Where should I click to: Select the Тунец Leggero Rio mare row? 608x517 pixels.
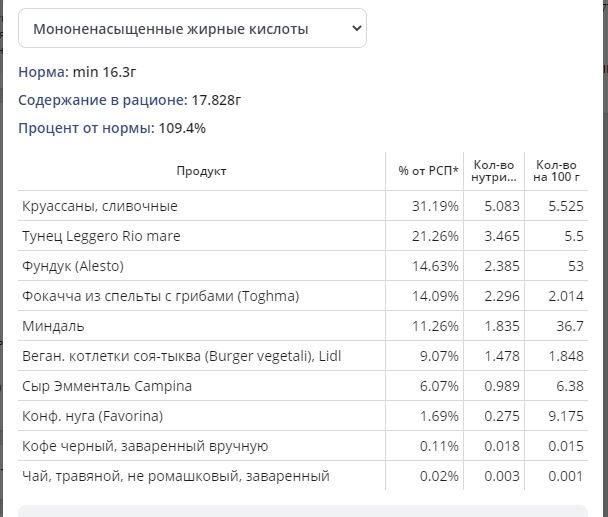pos(303,235)
